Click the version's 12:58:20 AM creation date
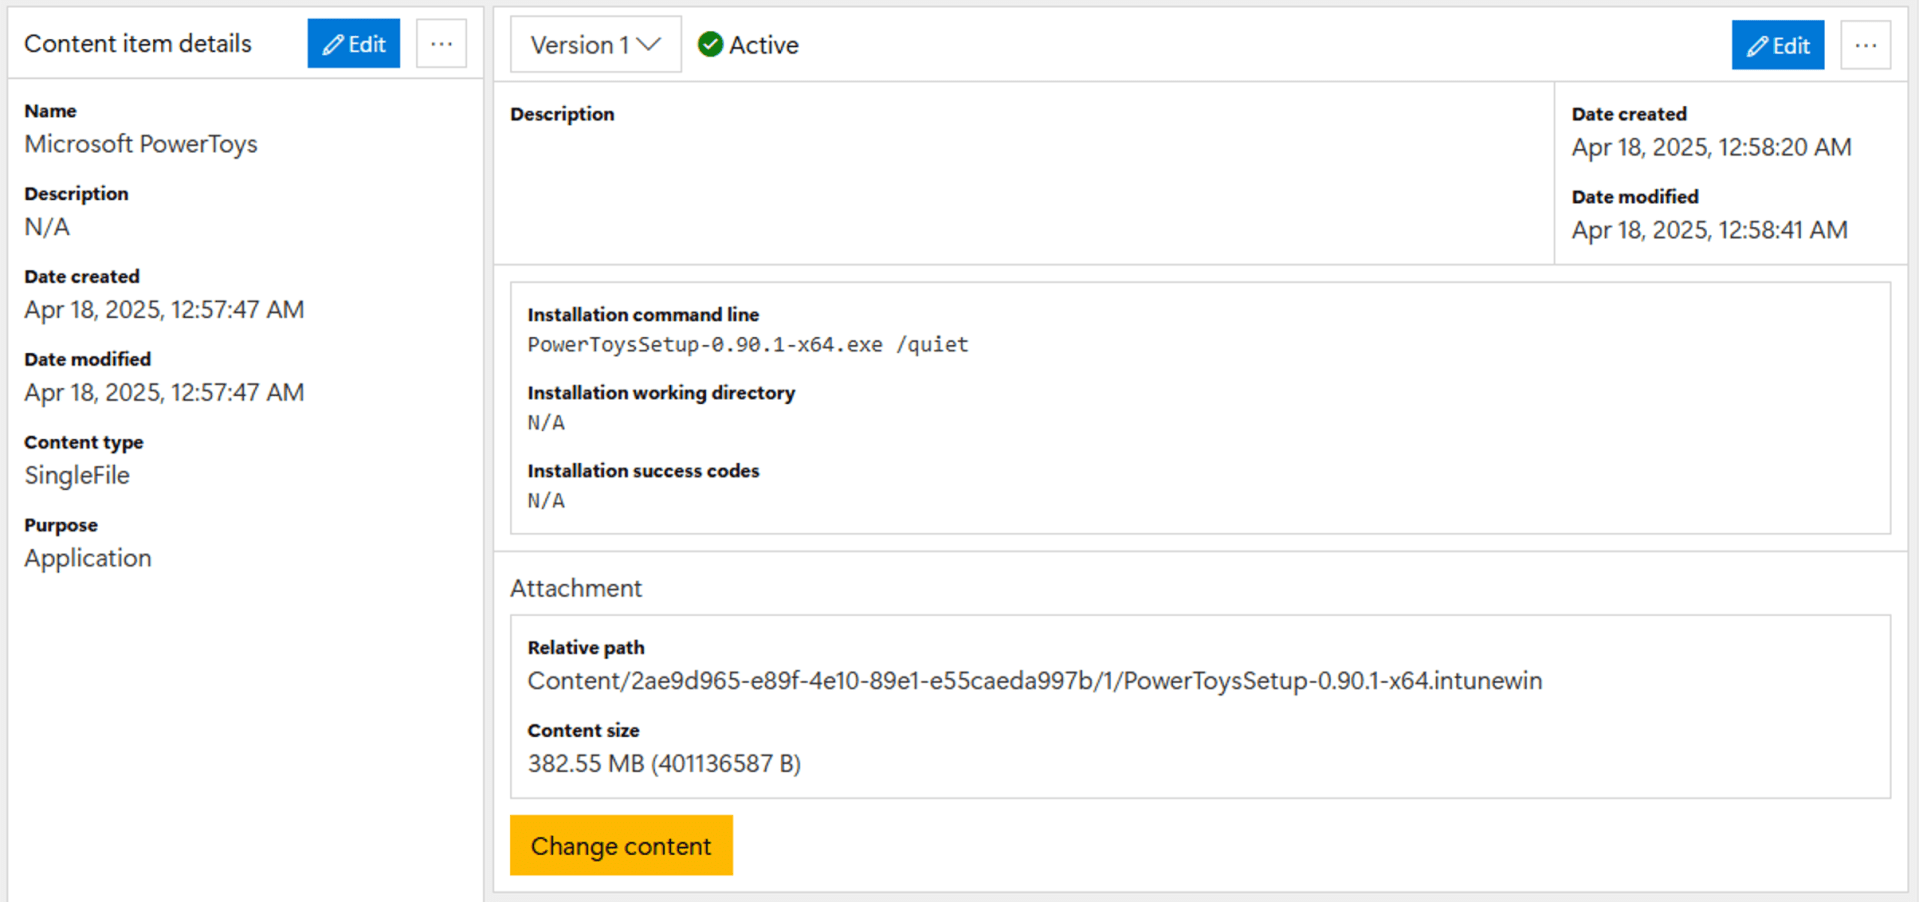The image size is (1919, 902). (1711, 148)
